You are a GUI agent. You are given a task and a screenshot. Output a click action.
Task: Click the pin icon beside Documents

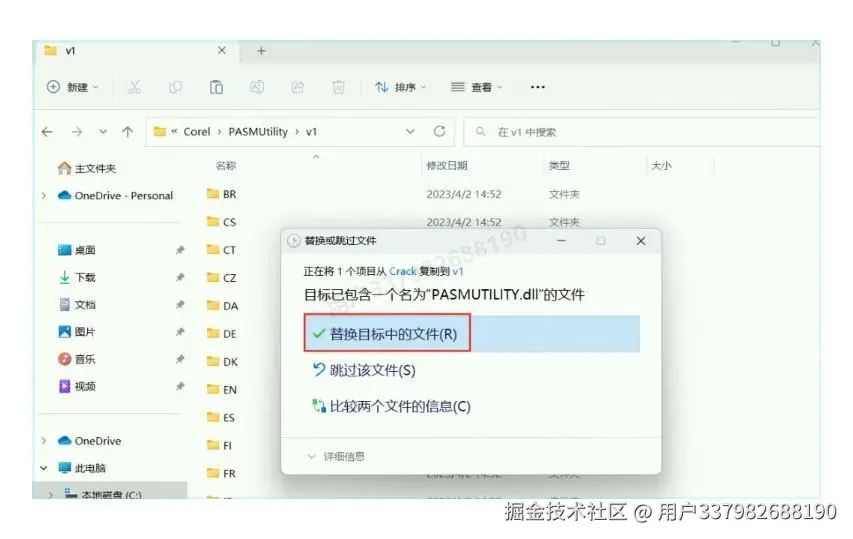click(x=180, y=305)
